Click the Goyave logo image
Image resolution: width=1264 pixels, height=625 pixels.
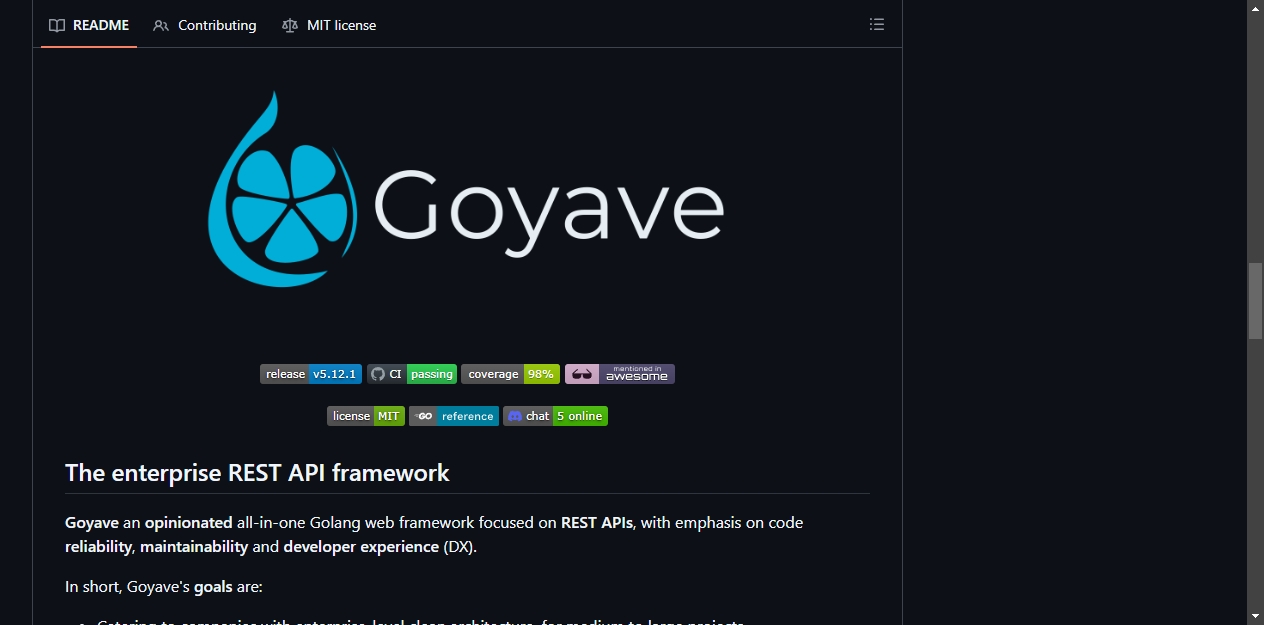pos(467,190)
